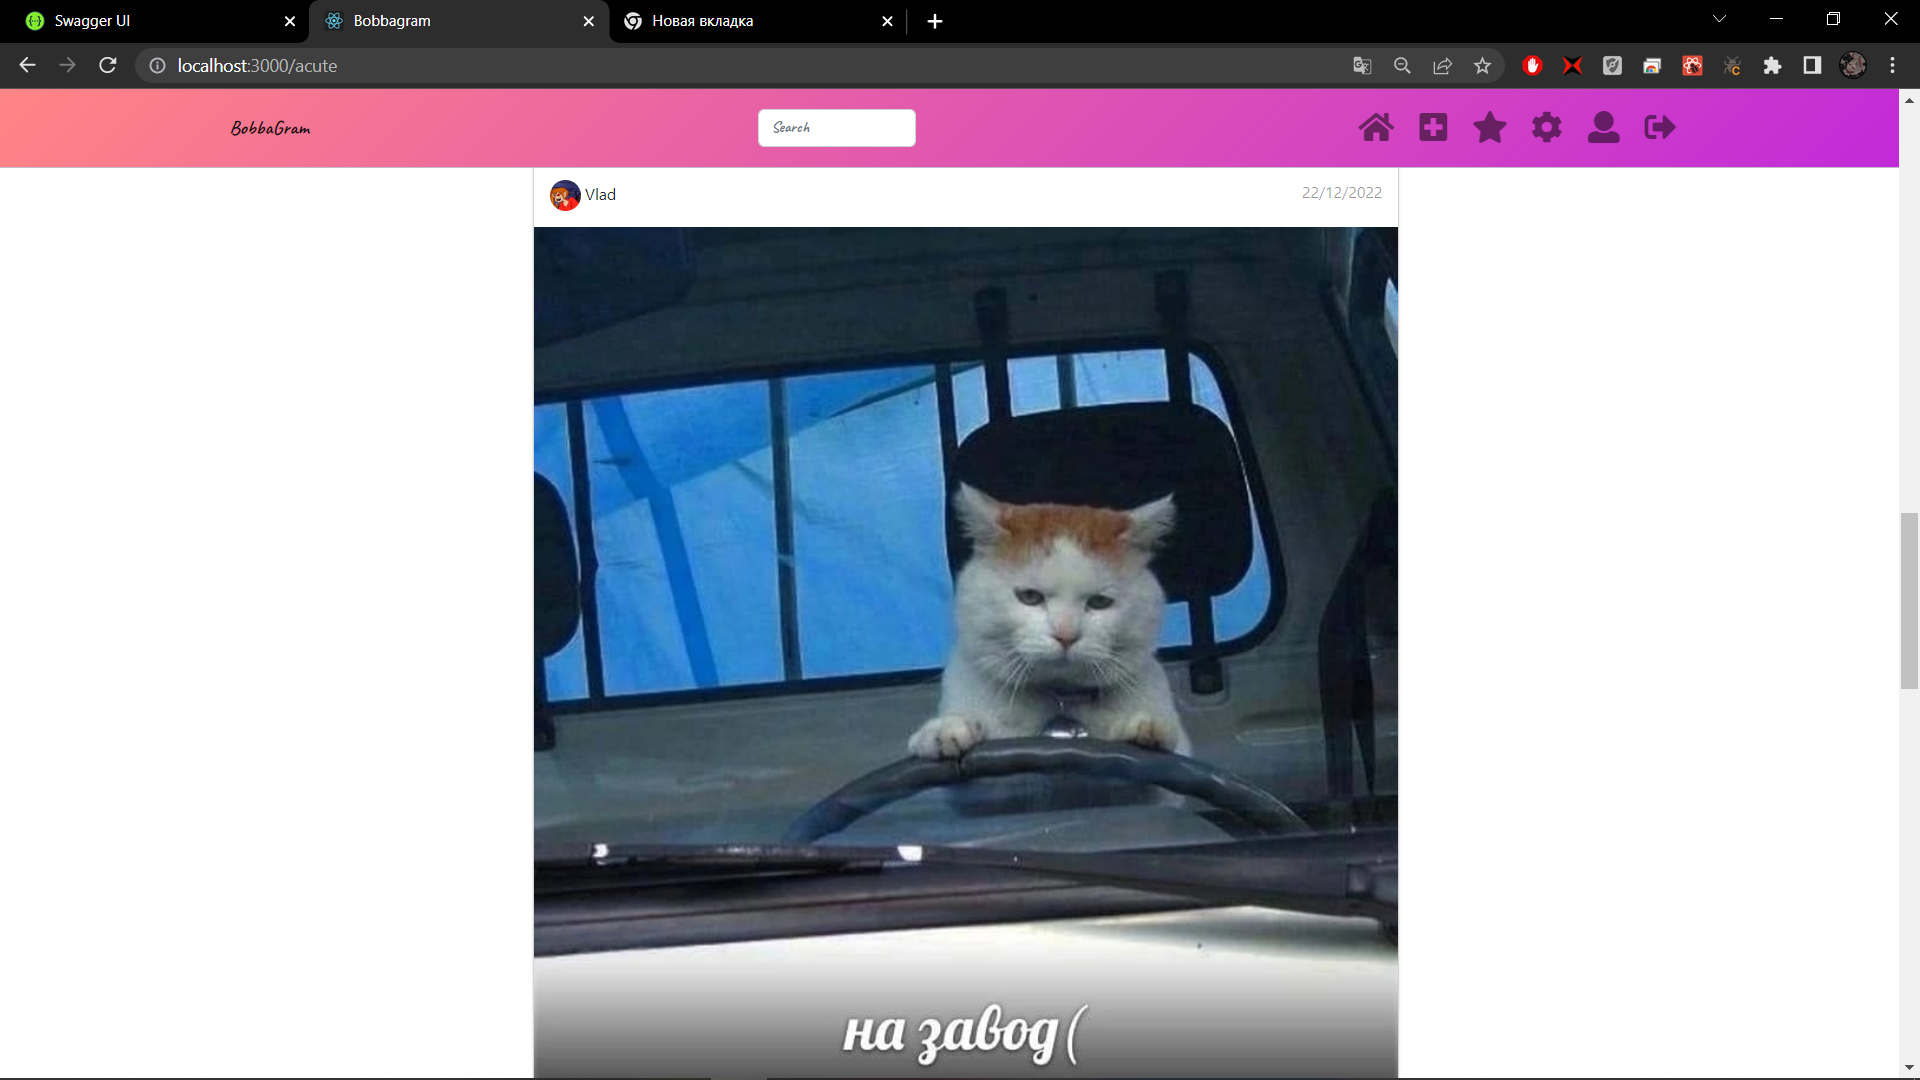The image size is (1920, 1080).
Task: Click the Vlad username link
Action: tap(600, 195)
